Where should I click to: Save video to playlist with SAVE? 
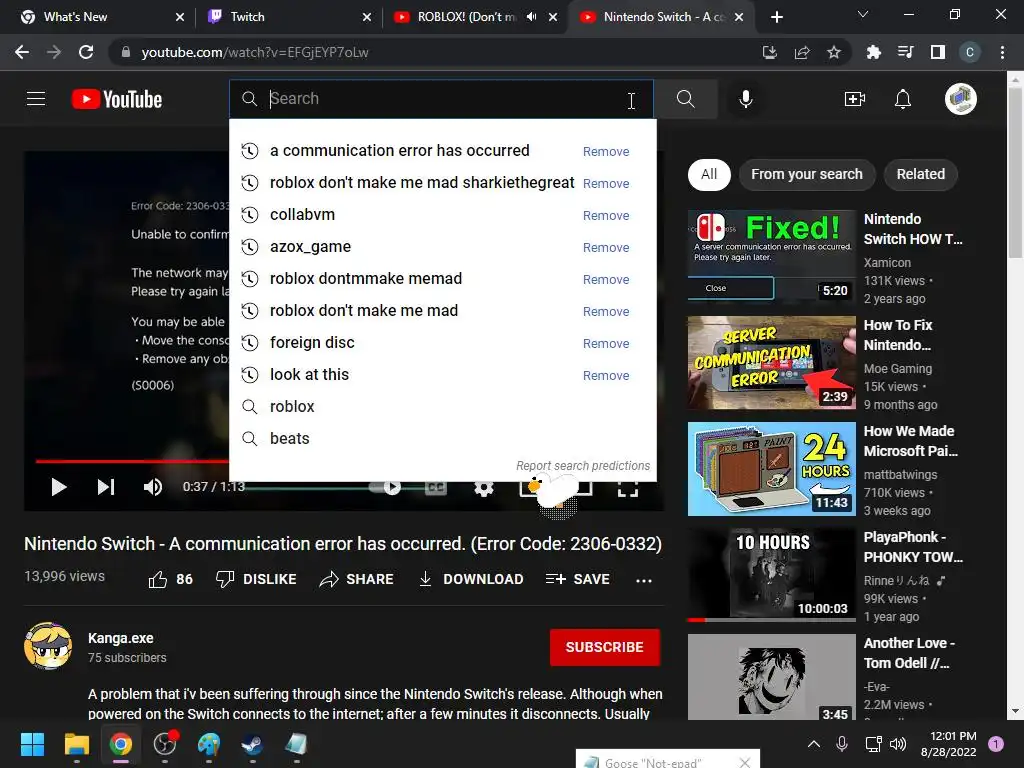tap(577, 579)
